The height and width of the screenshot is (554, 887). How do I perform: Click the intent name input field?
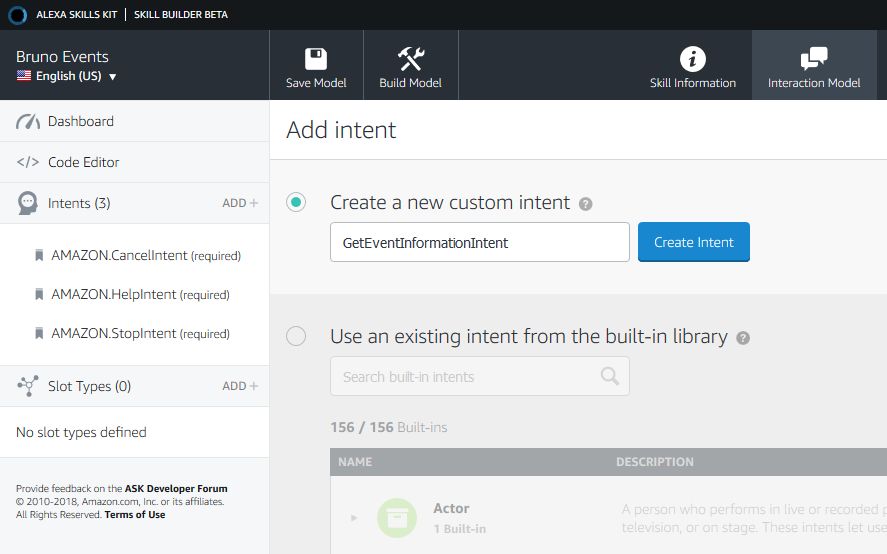pos(479,243)
